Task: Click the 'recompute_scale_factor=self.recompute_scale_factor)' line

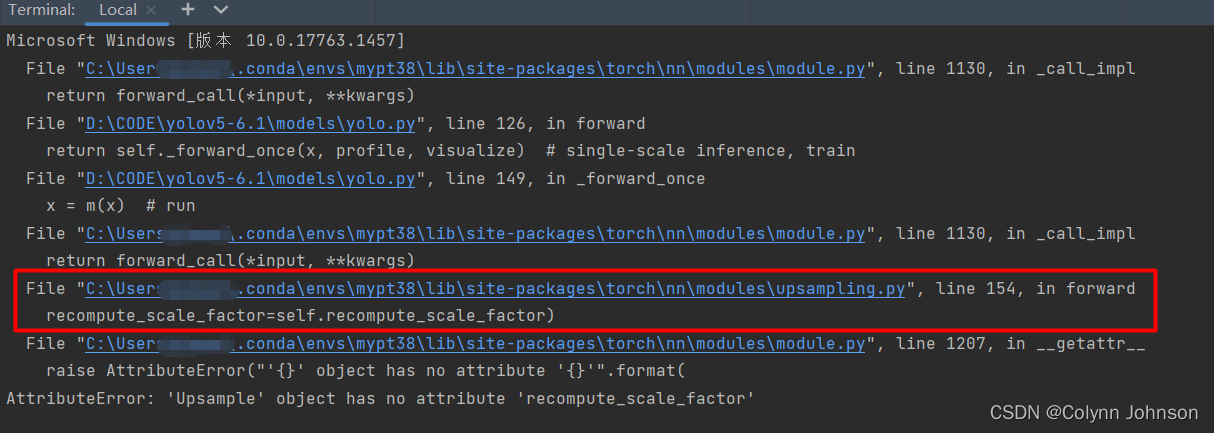Action: pyautogui.click(x=300, y=316)
